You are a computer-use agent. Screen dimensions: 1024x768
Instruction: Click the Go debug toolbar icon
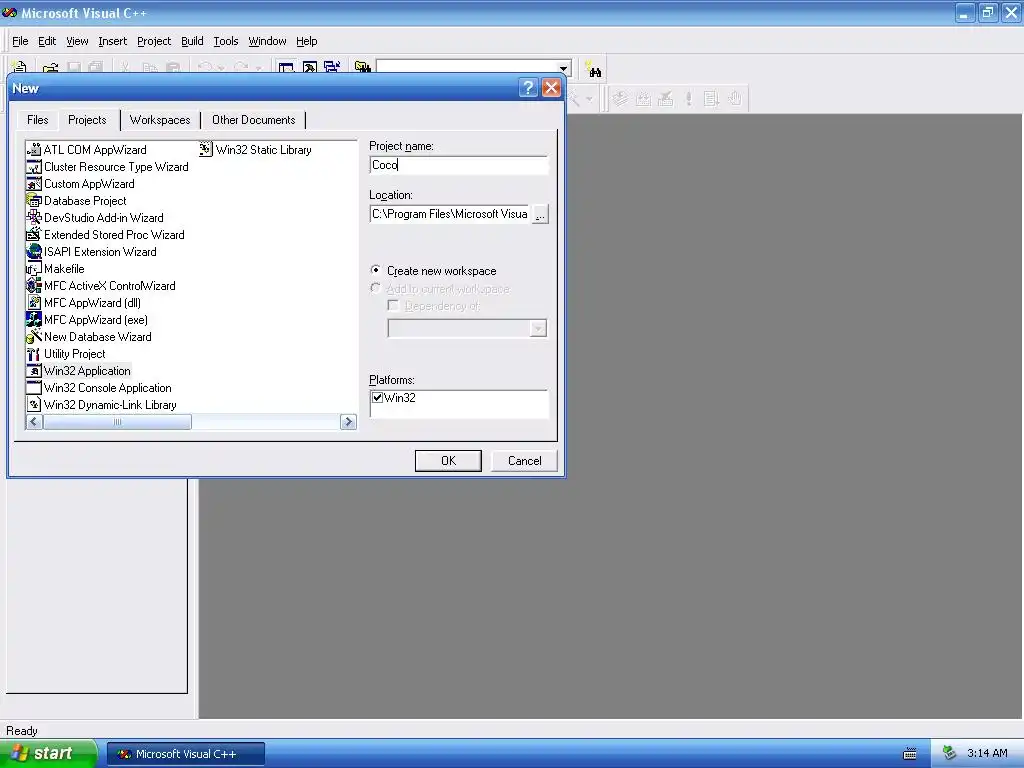tap(711, 99)
